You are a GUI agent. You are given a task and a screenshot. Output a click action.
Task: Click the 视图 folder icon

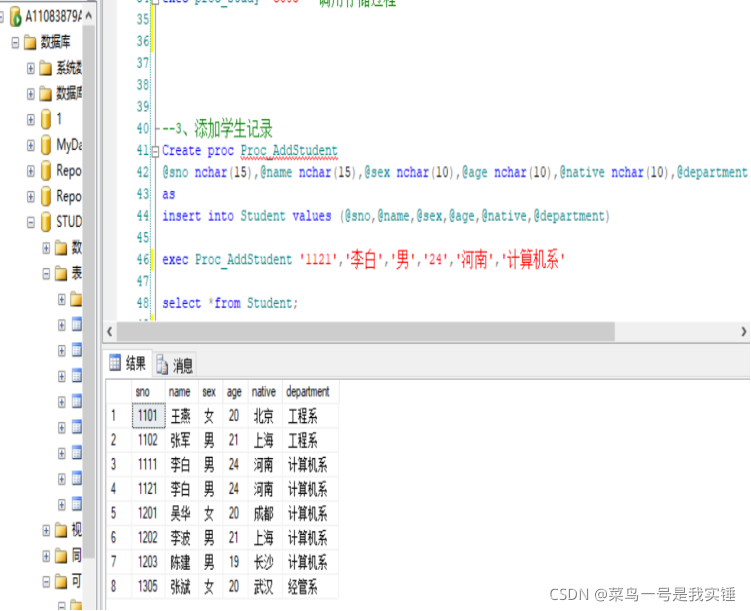click(x=61, y=530)
